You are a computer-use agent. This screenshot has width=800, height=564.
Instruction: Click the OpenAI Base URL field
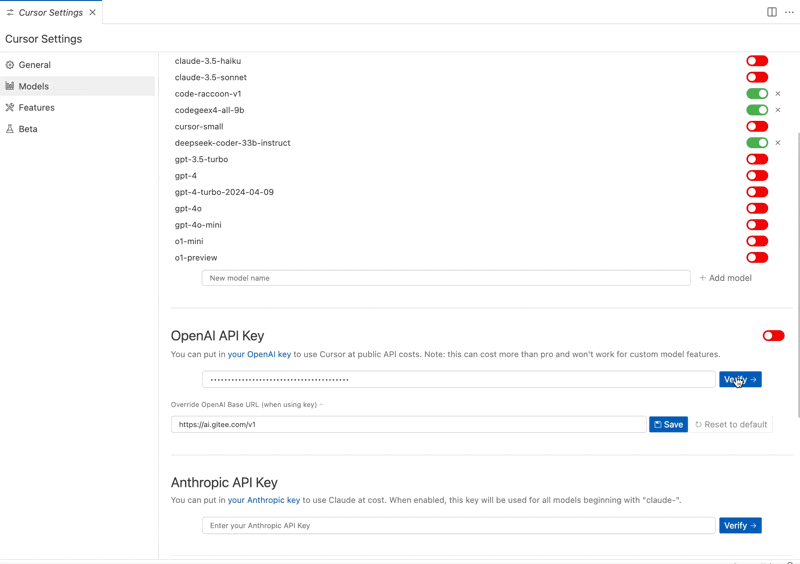click(408, 425)
